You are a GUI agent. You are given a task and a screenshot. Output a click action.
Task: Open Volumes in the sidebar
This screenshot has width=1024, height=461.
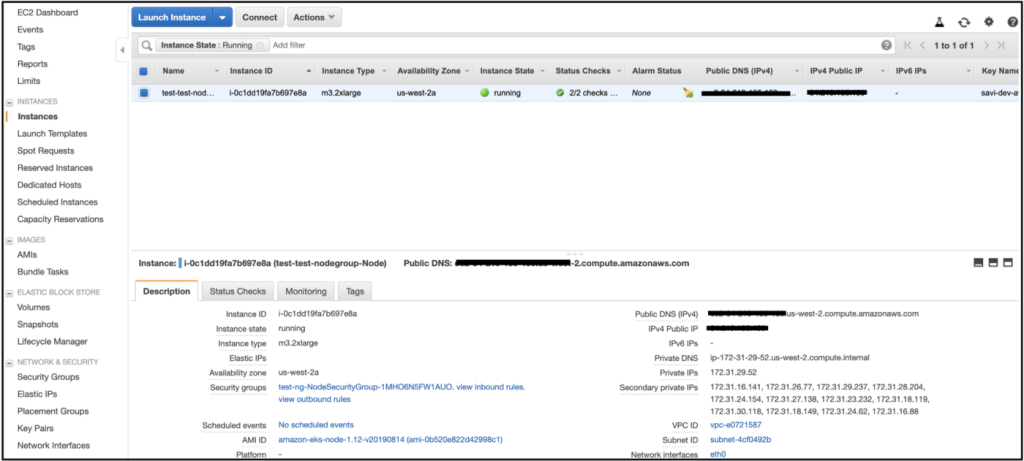coord(33,307)
